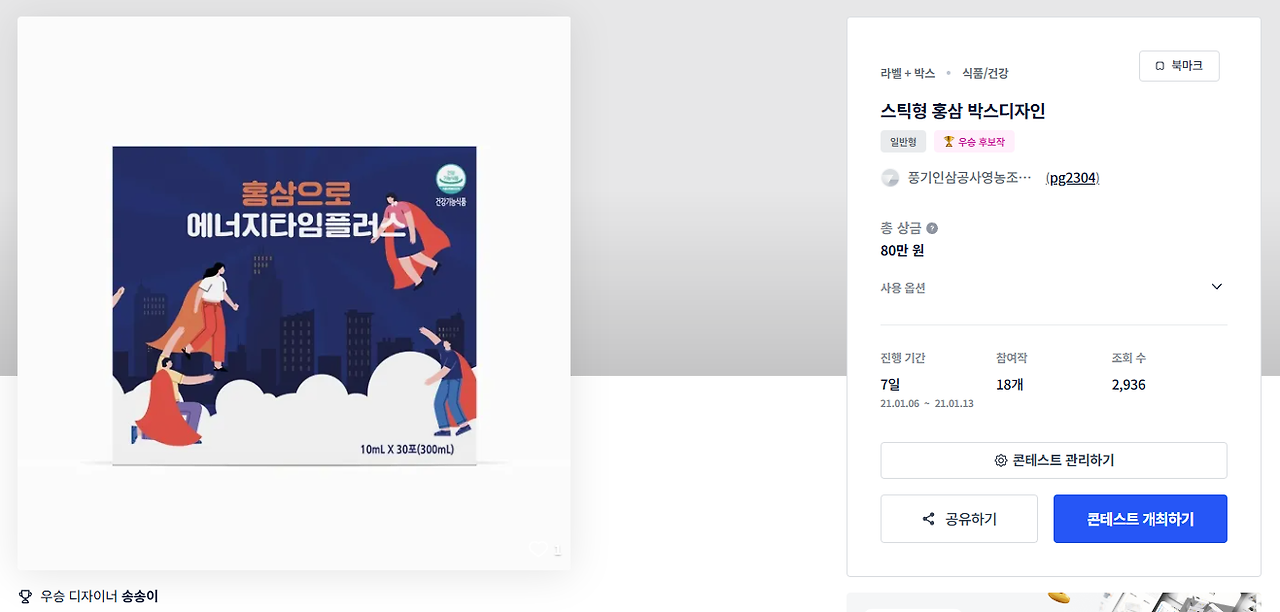Click the host's round profile avatar
The image size is (1280, 612).
(x=890, y=178)
